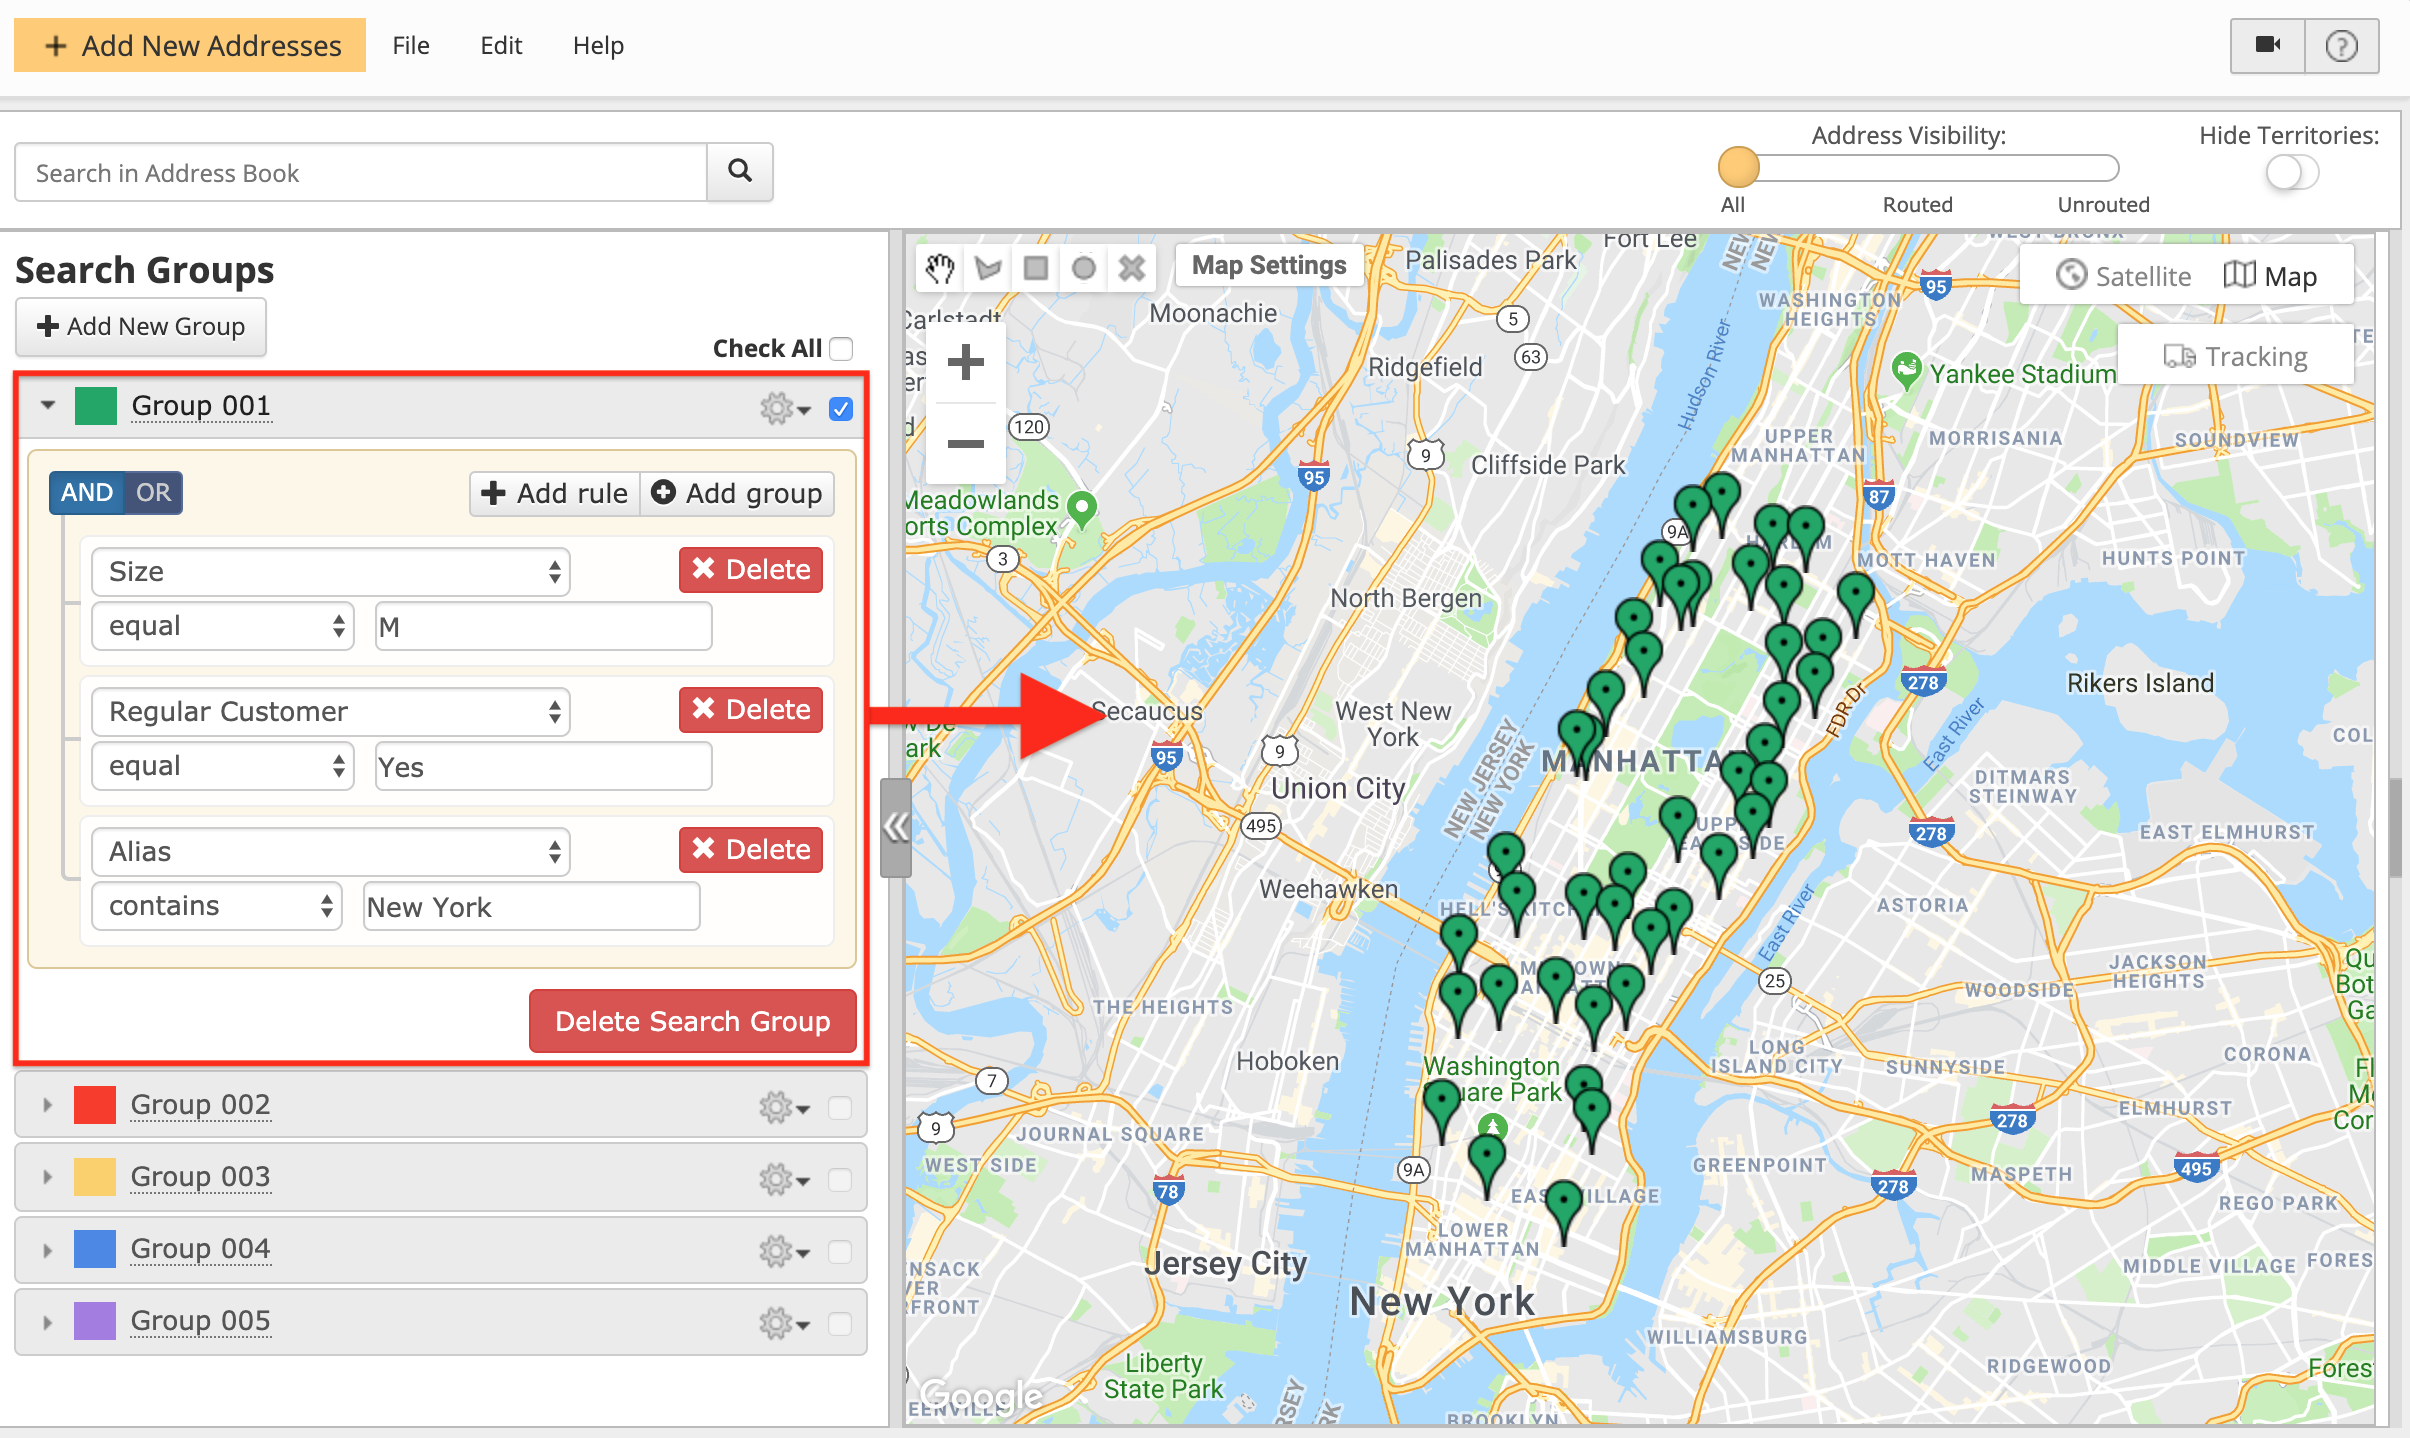Enable the Group 002 checkbox
Viewport: 2410px width, 1438px height.
840,1107
